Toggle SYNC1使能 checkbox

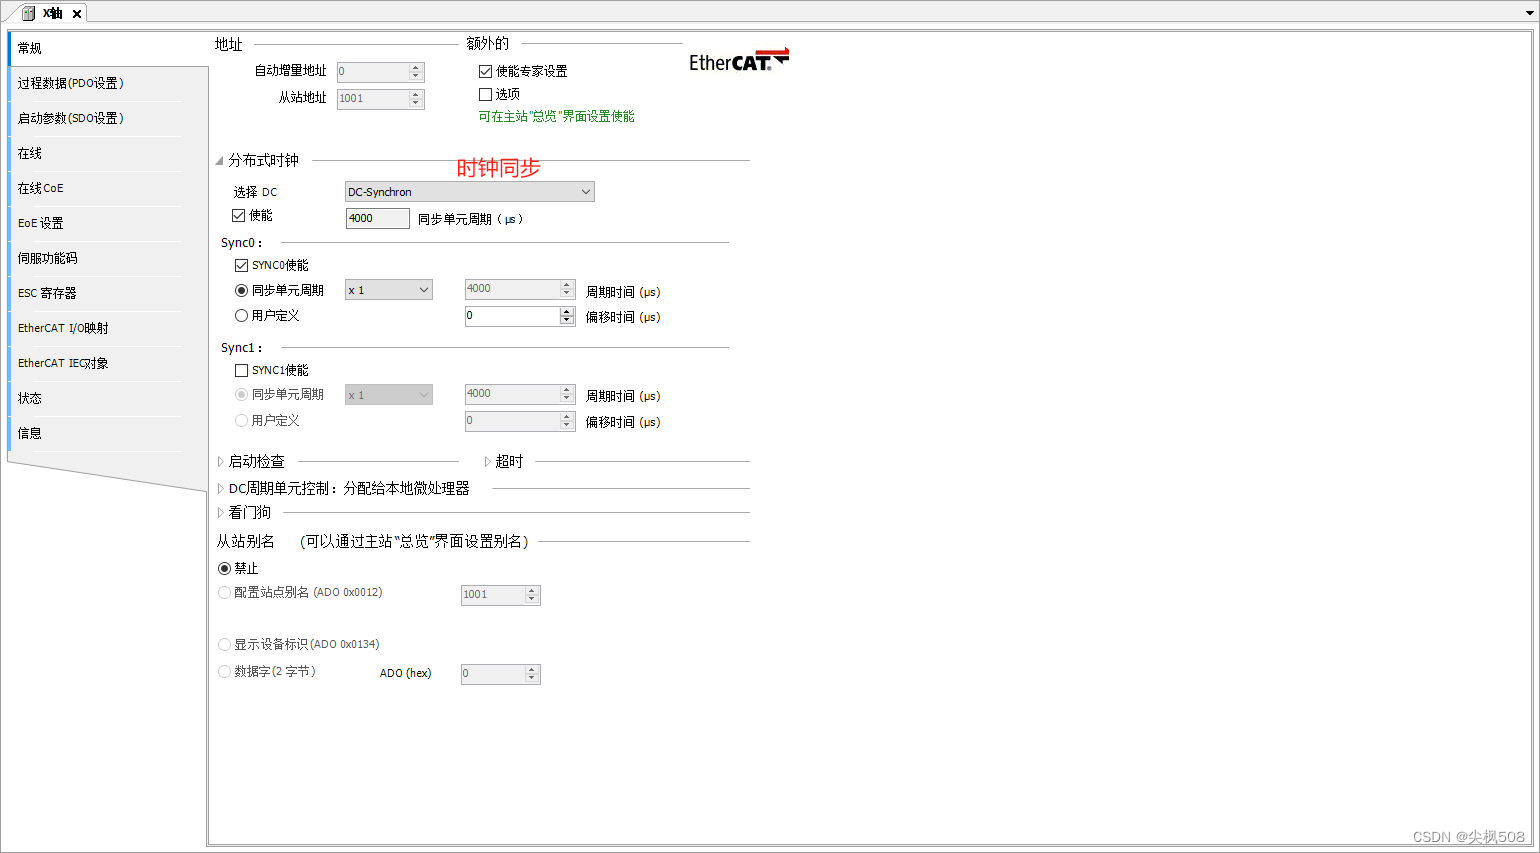point(241,370)
